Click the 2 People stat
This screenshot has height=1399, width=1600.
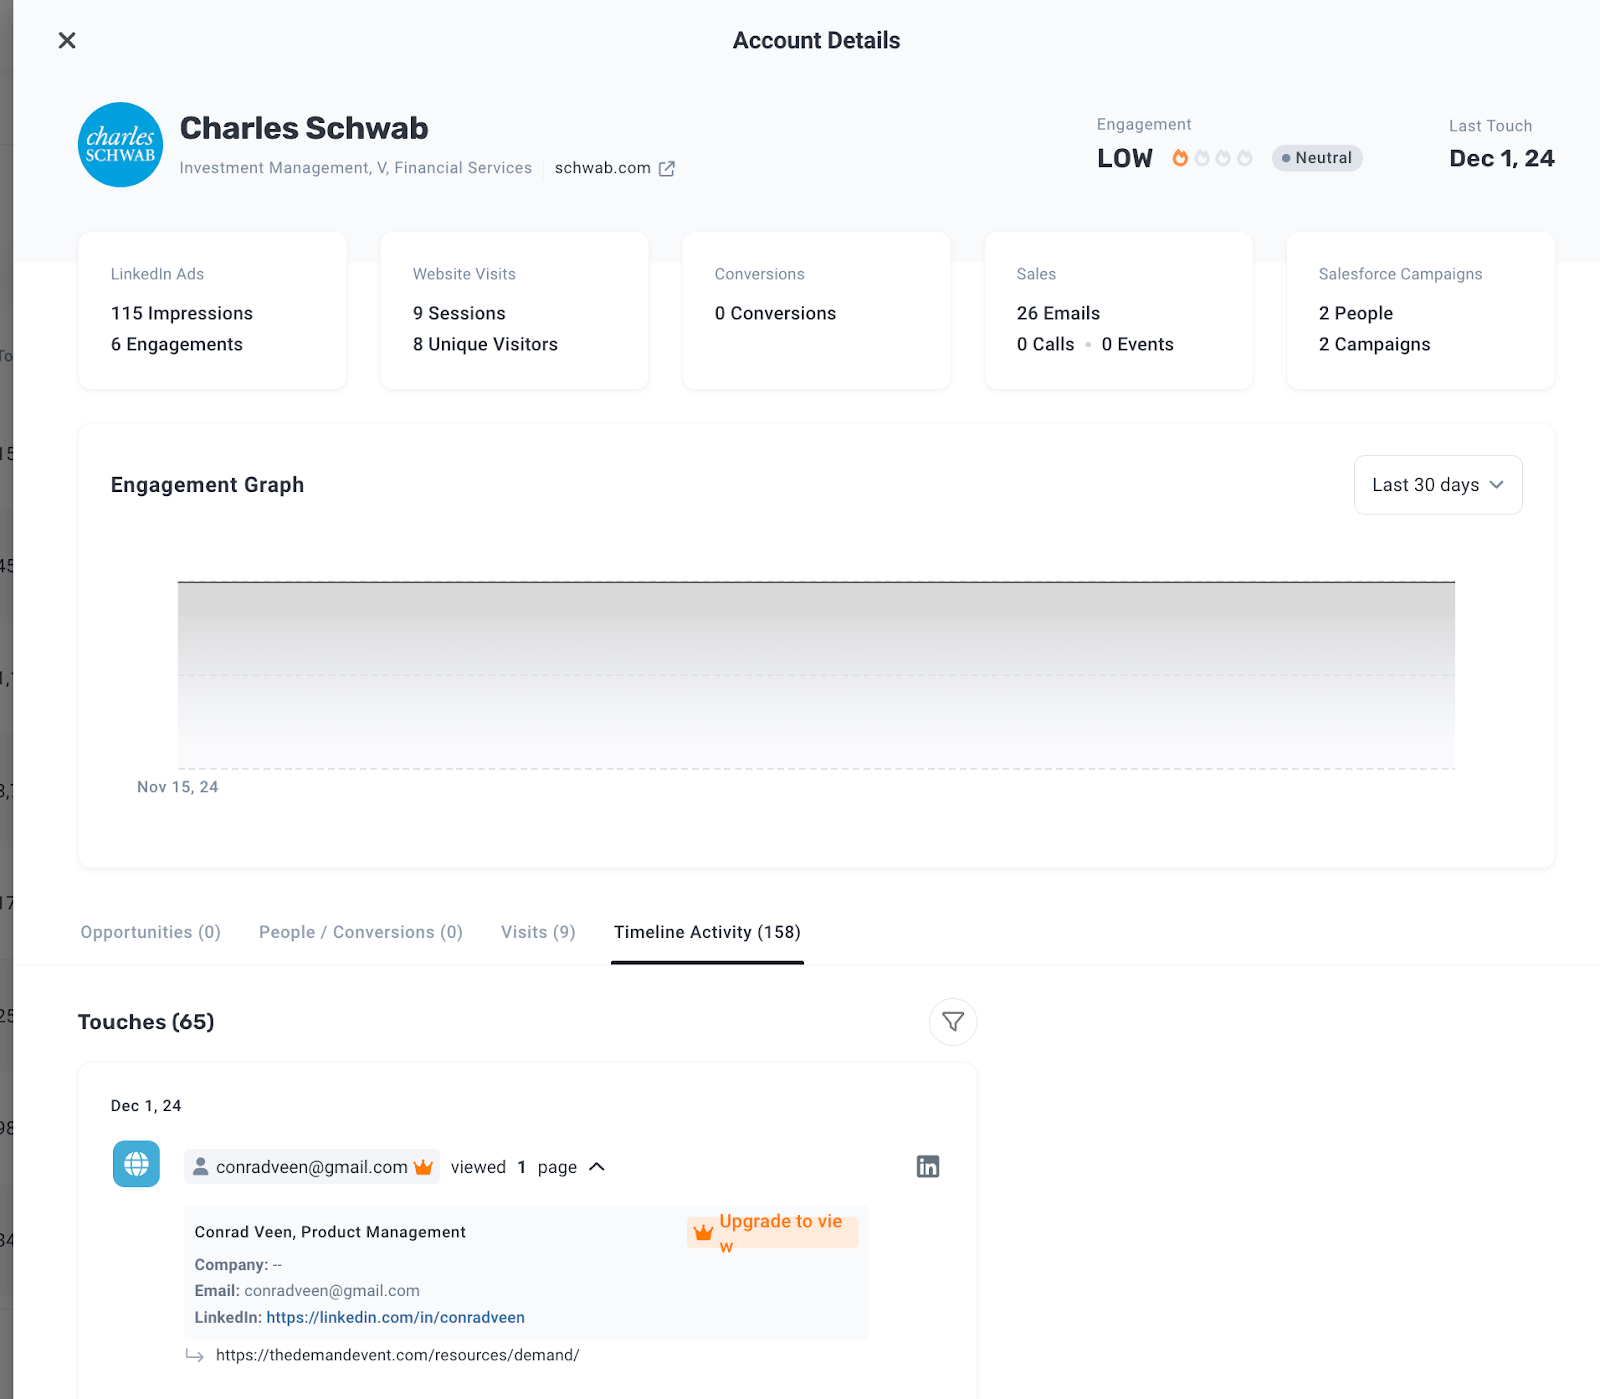(1356, 313)
